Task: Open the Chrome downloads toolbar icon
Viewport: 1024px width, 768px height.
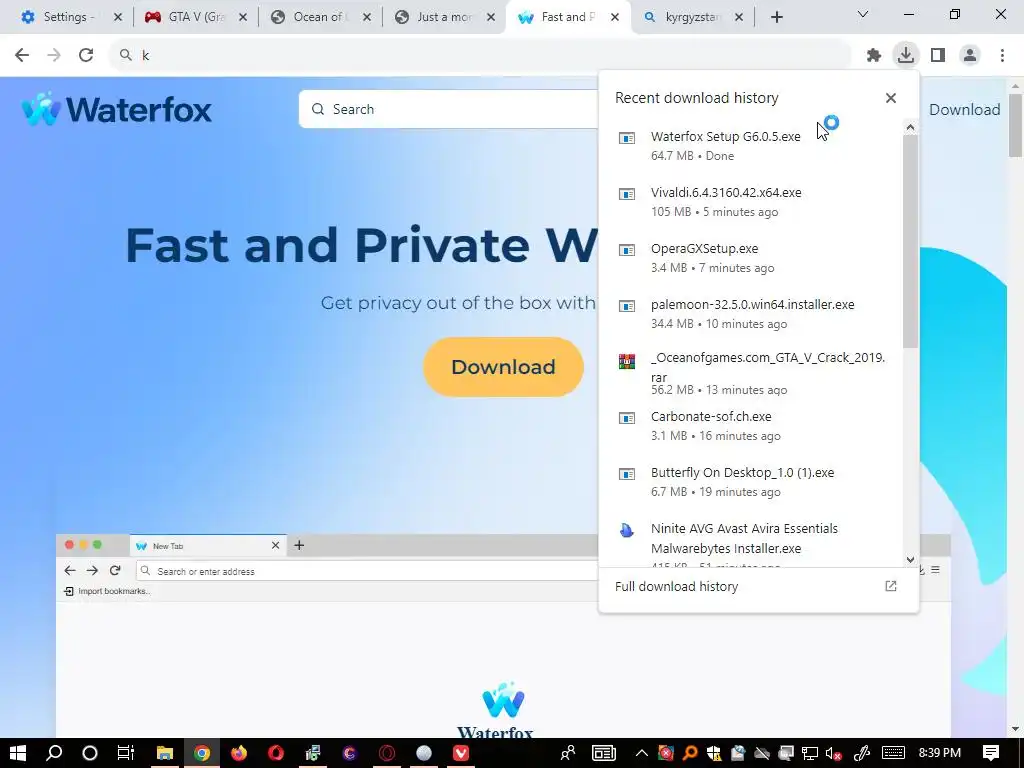Action: (905, 55)
